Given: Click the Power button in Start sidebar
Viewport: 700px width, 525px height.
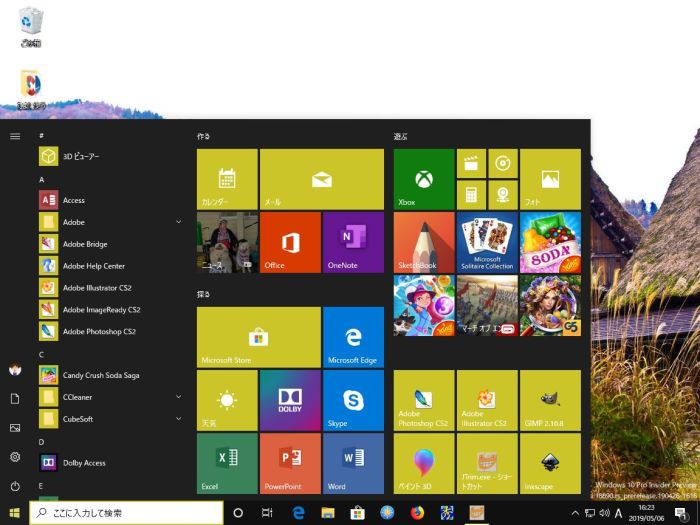Looking at the screenshot, I should click(15, 485).
